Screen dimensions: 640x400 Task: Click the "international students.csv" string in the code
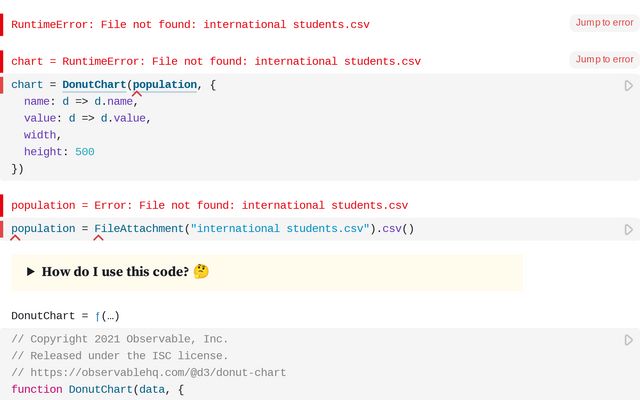point(280,229)
